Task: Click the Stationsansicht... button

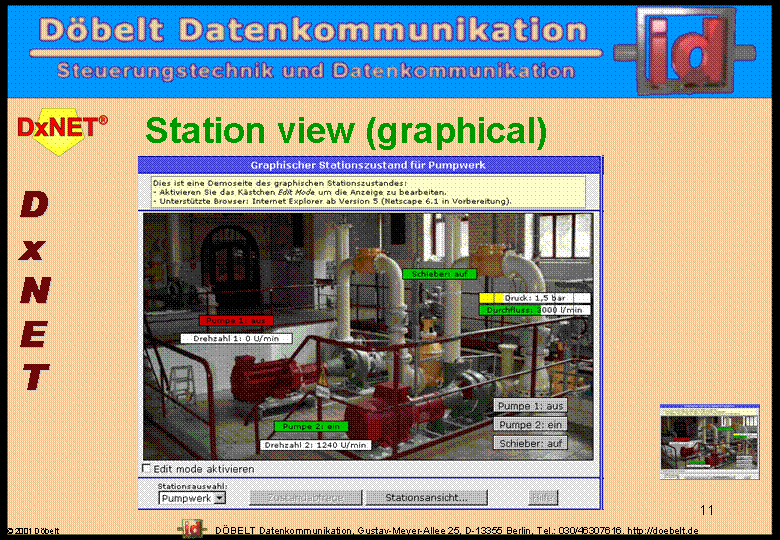Action: tap(426, 498)
